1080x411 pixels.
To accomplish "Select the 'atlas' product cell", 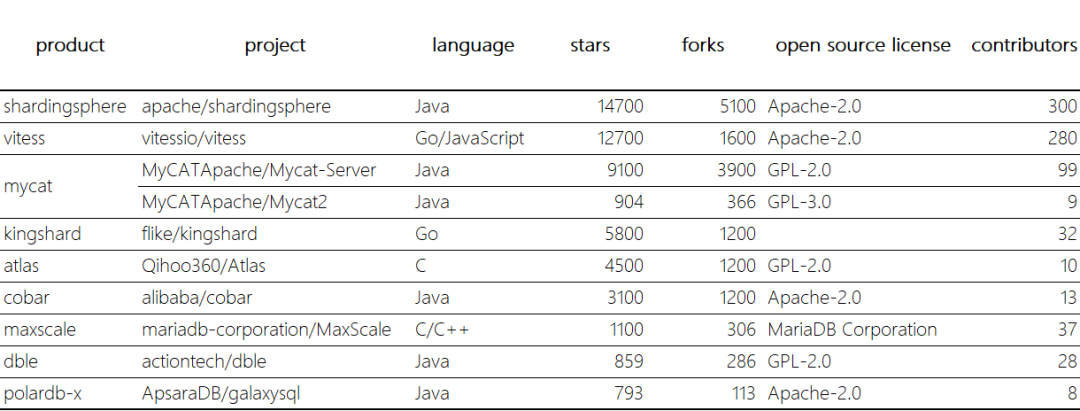I will pyautogui.click(x=21, y=266).
